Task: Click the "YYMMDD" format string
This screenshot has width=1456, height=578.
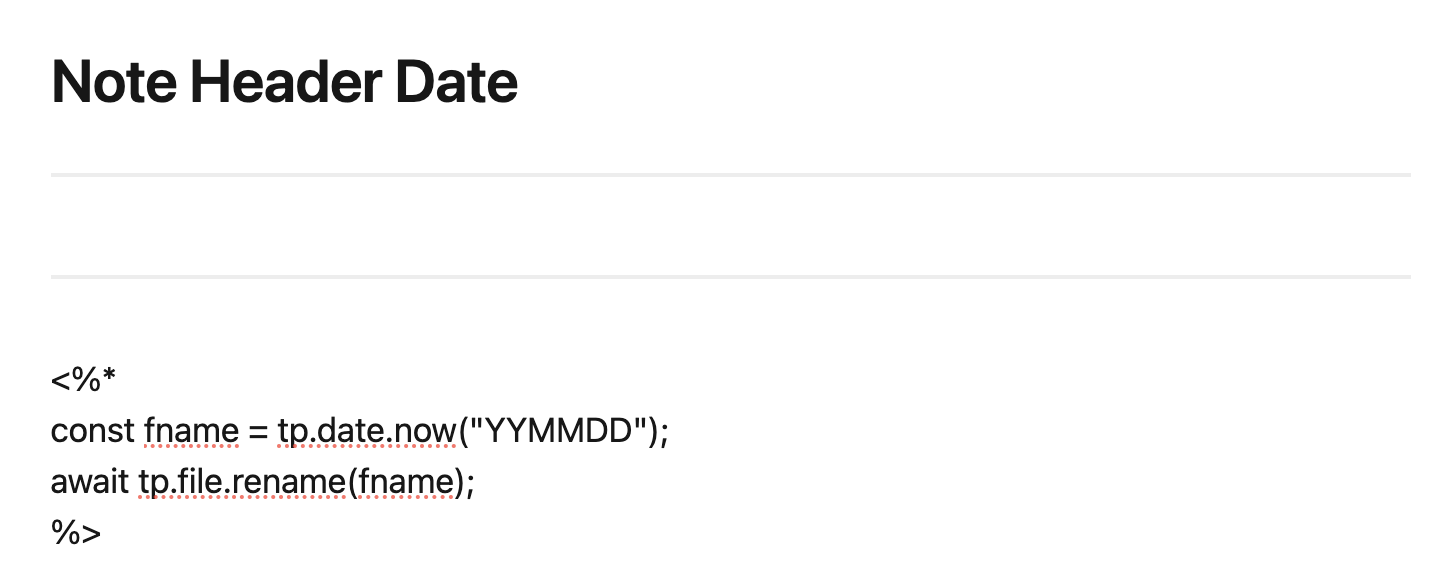Action: (555, 432)
